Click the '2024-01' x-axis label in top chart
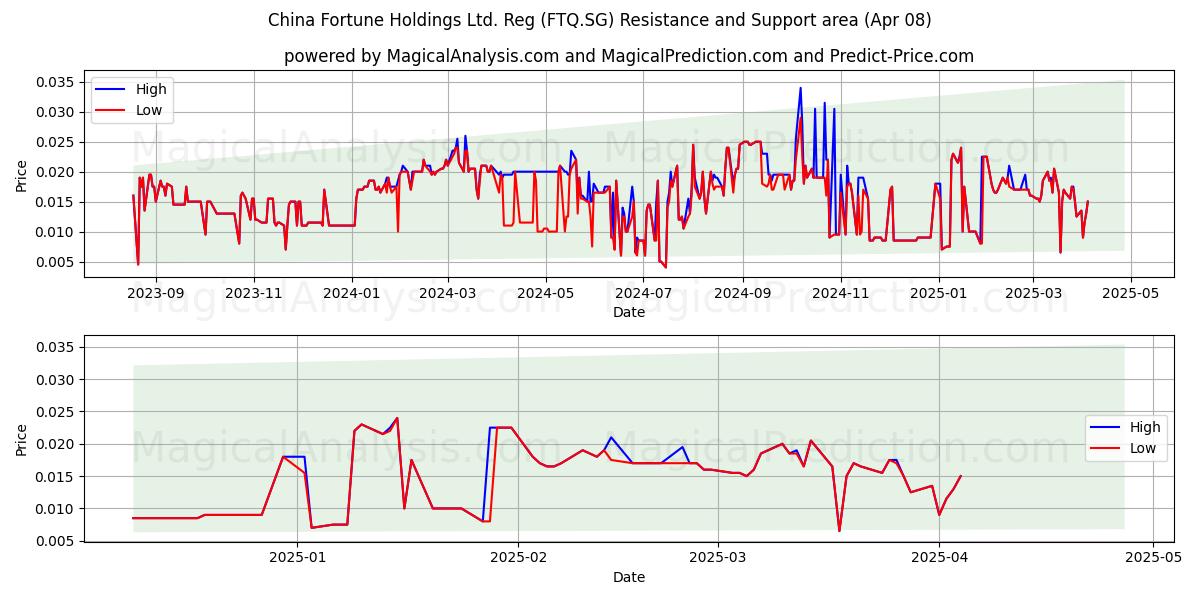Image resolution: width=1200 pixels, height=600 pixels. 351,295
